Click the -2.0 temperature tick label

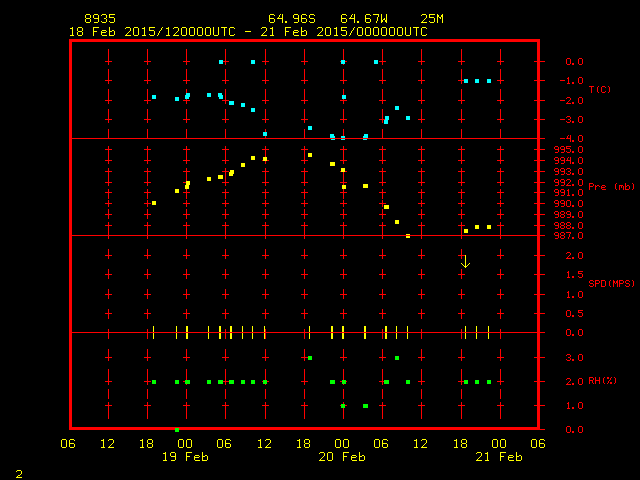(571, 101)
